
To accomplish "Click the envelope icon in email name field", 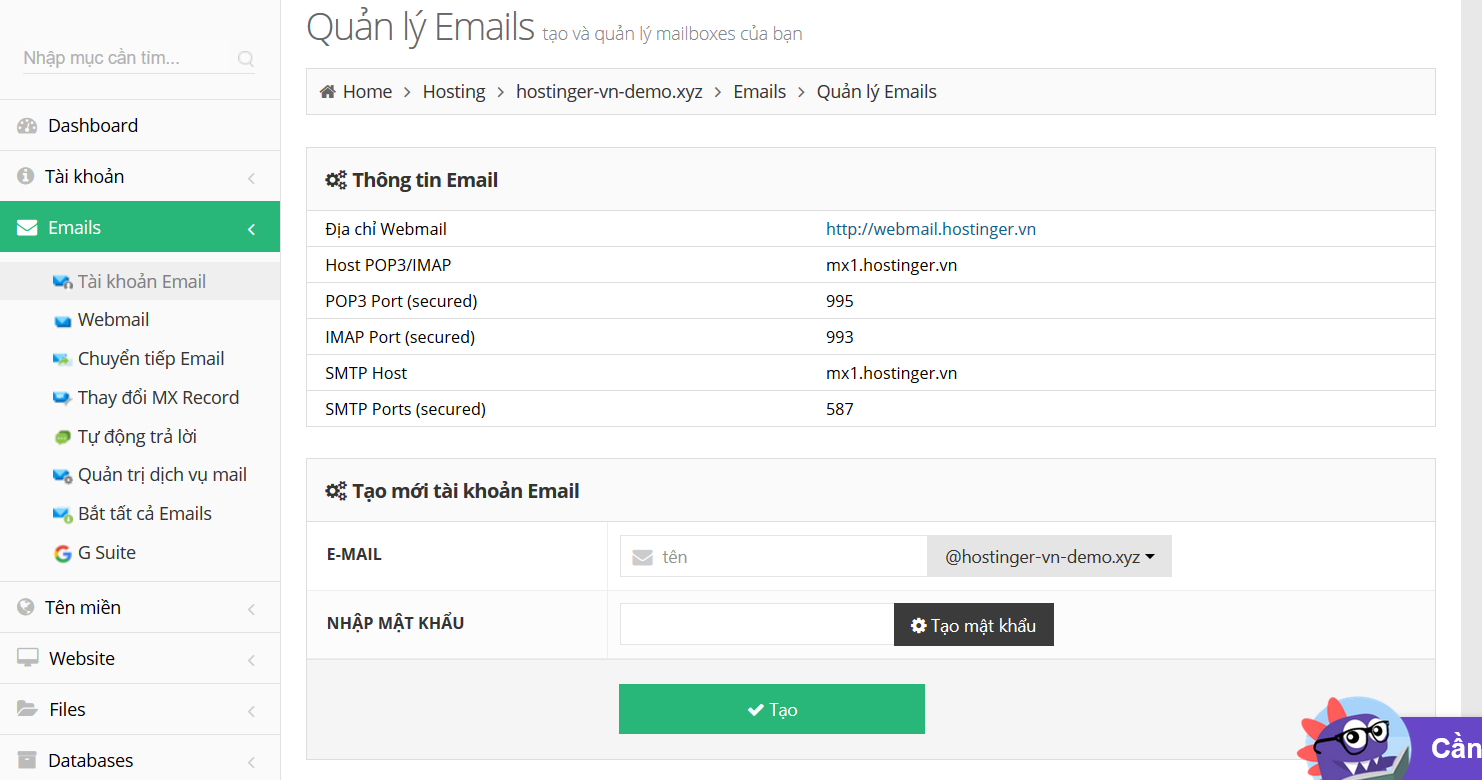I will 643,557.
